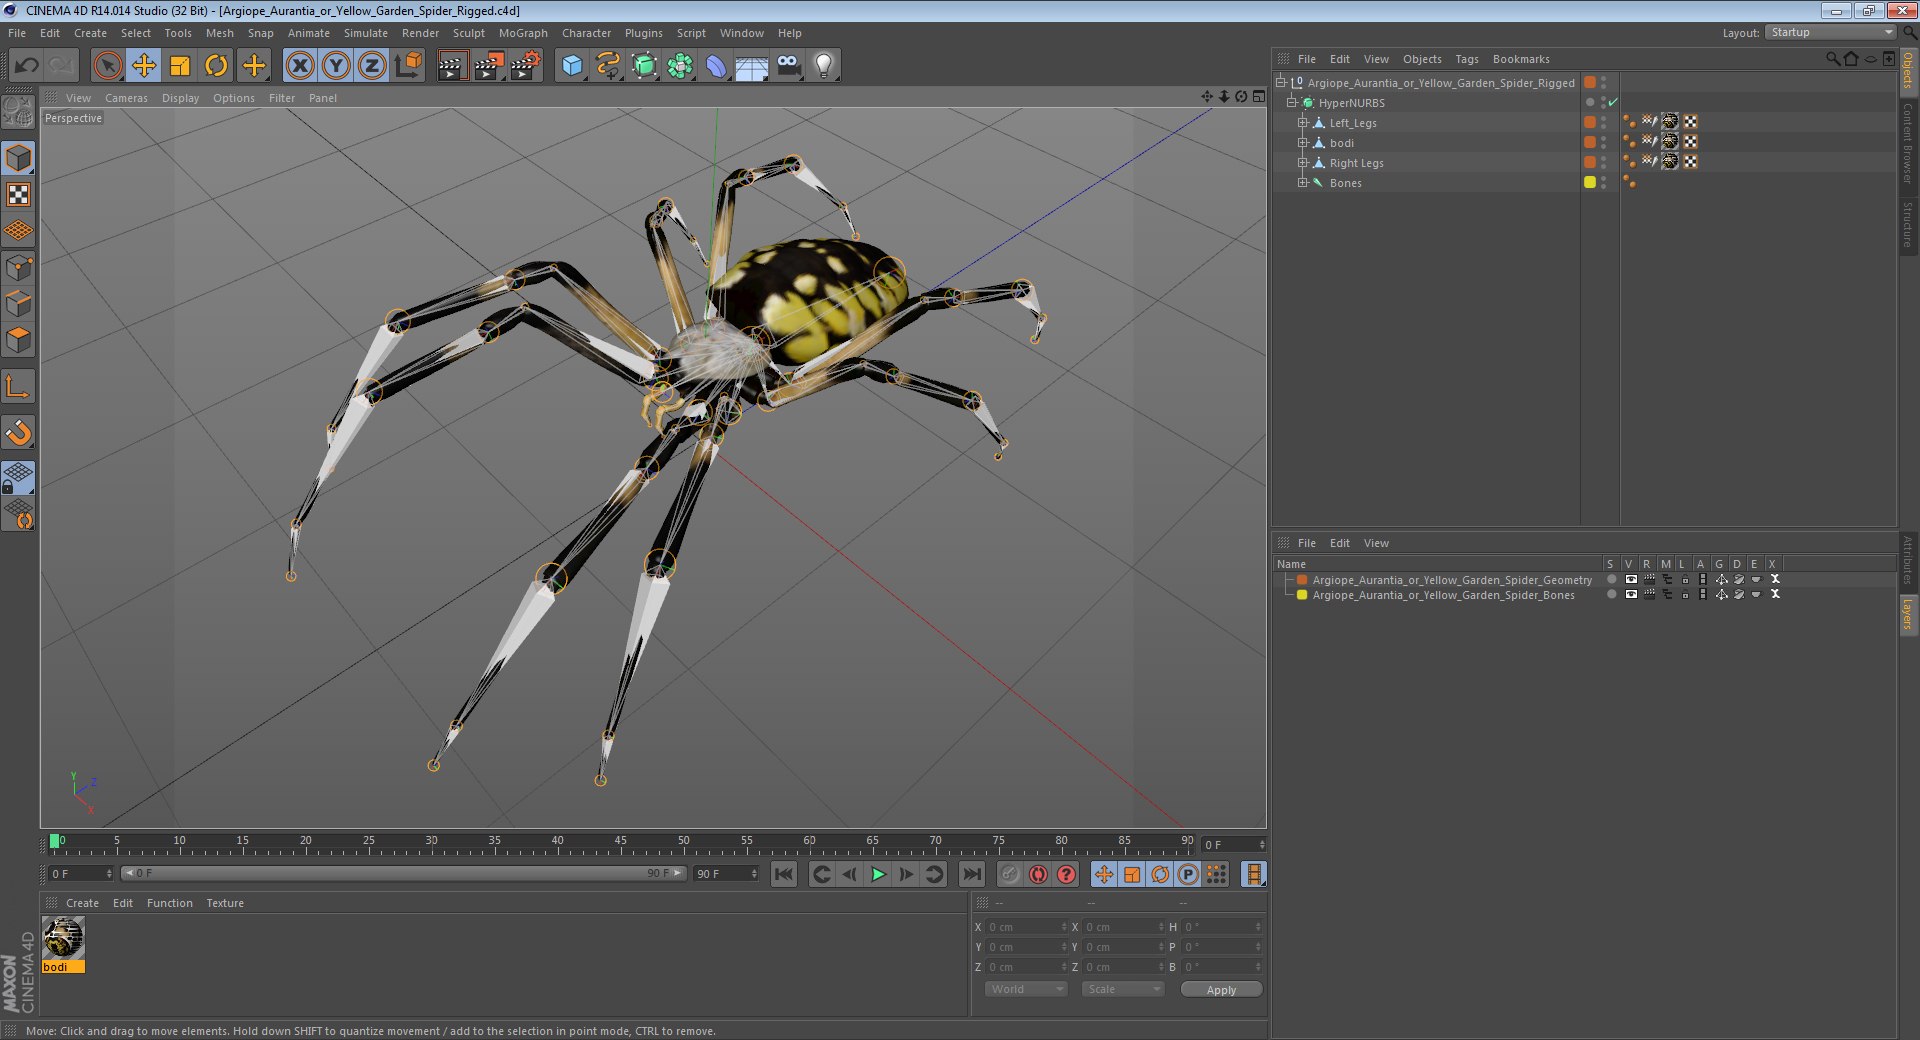The image size is (1920, 1040).
Task: Toggle Bones layer visibility eye
Action: (1631, 594)
